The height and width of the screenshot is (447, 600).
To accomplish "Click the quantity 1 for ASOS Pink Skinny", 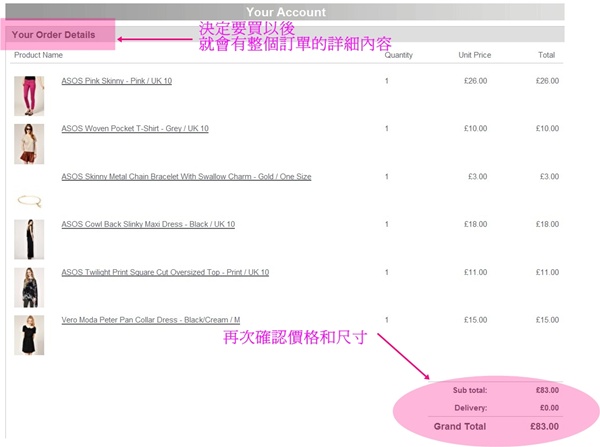I will coord(387,81).
